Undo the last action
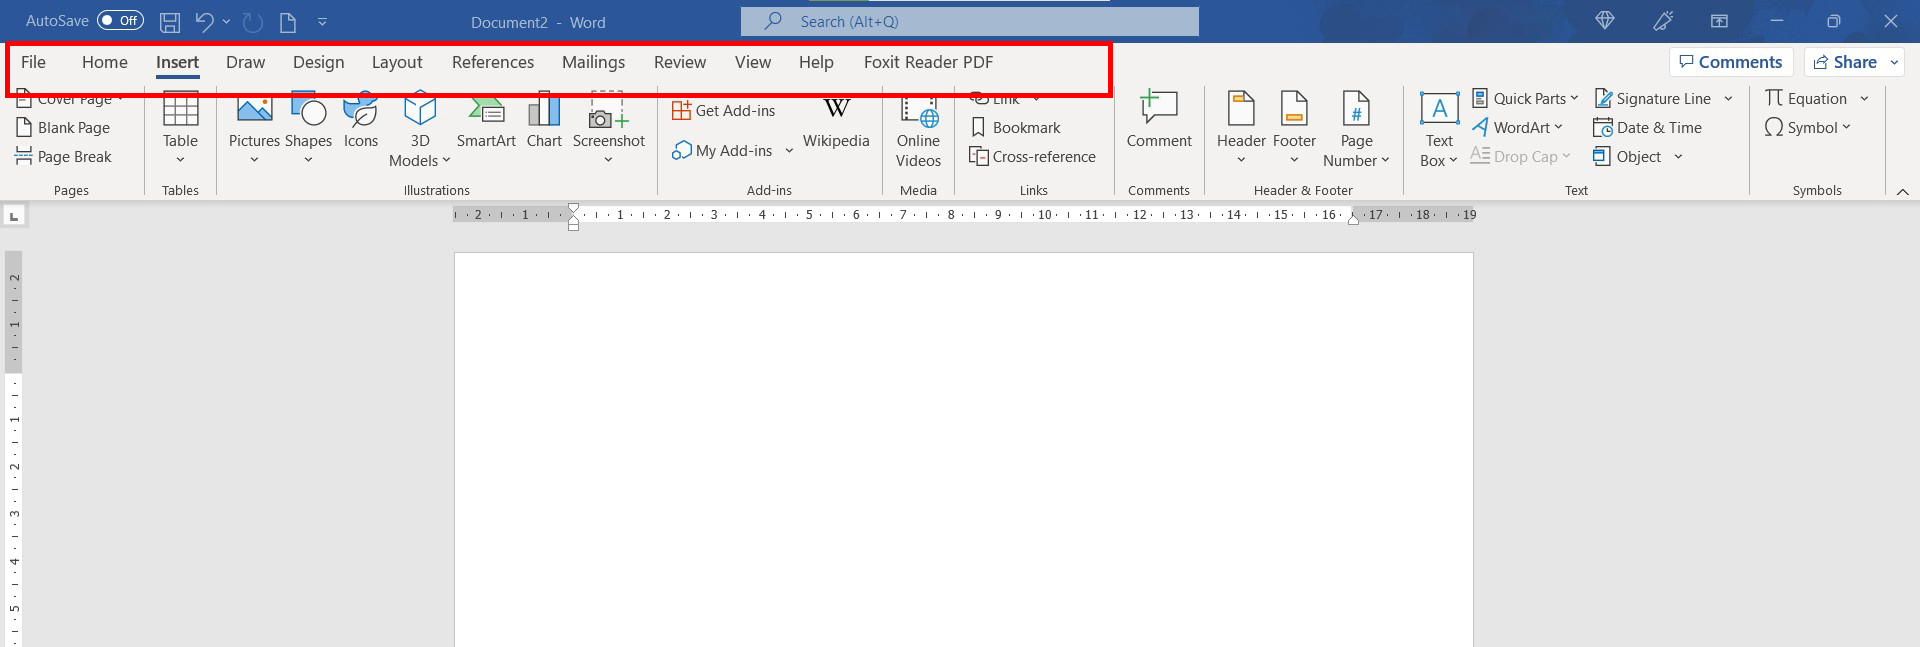The height and width of the screenshot is (647, 1920). pos(204,22)
